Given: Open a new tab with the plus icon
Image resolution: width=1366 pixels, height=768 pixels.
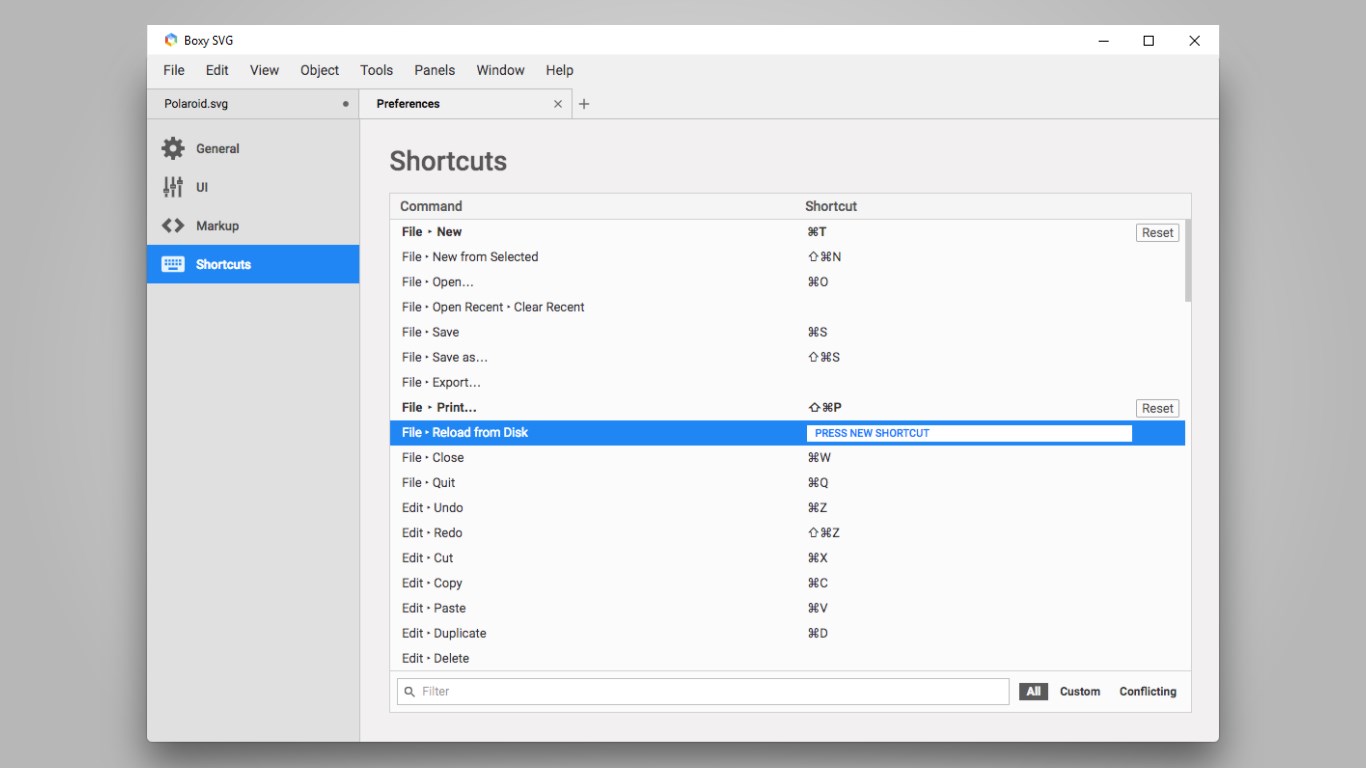Looking at the screenshot, I should (x=584, y=103).
